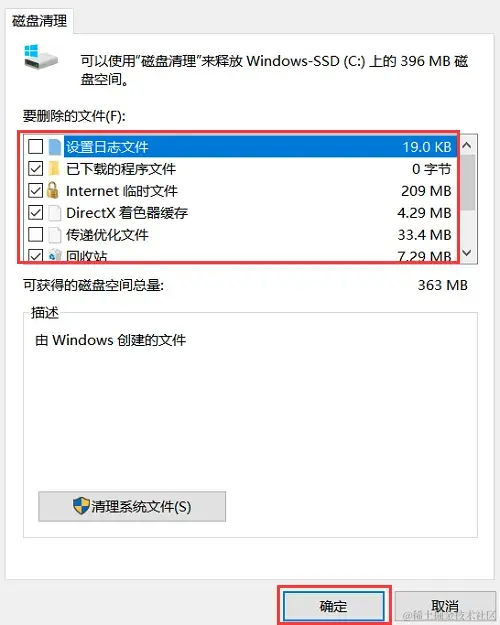
Task: Uncheck the DirectX 着色器缓存 checkbox
Action: coord(35,212)
